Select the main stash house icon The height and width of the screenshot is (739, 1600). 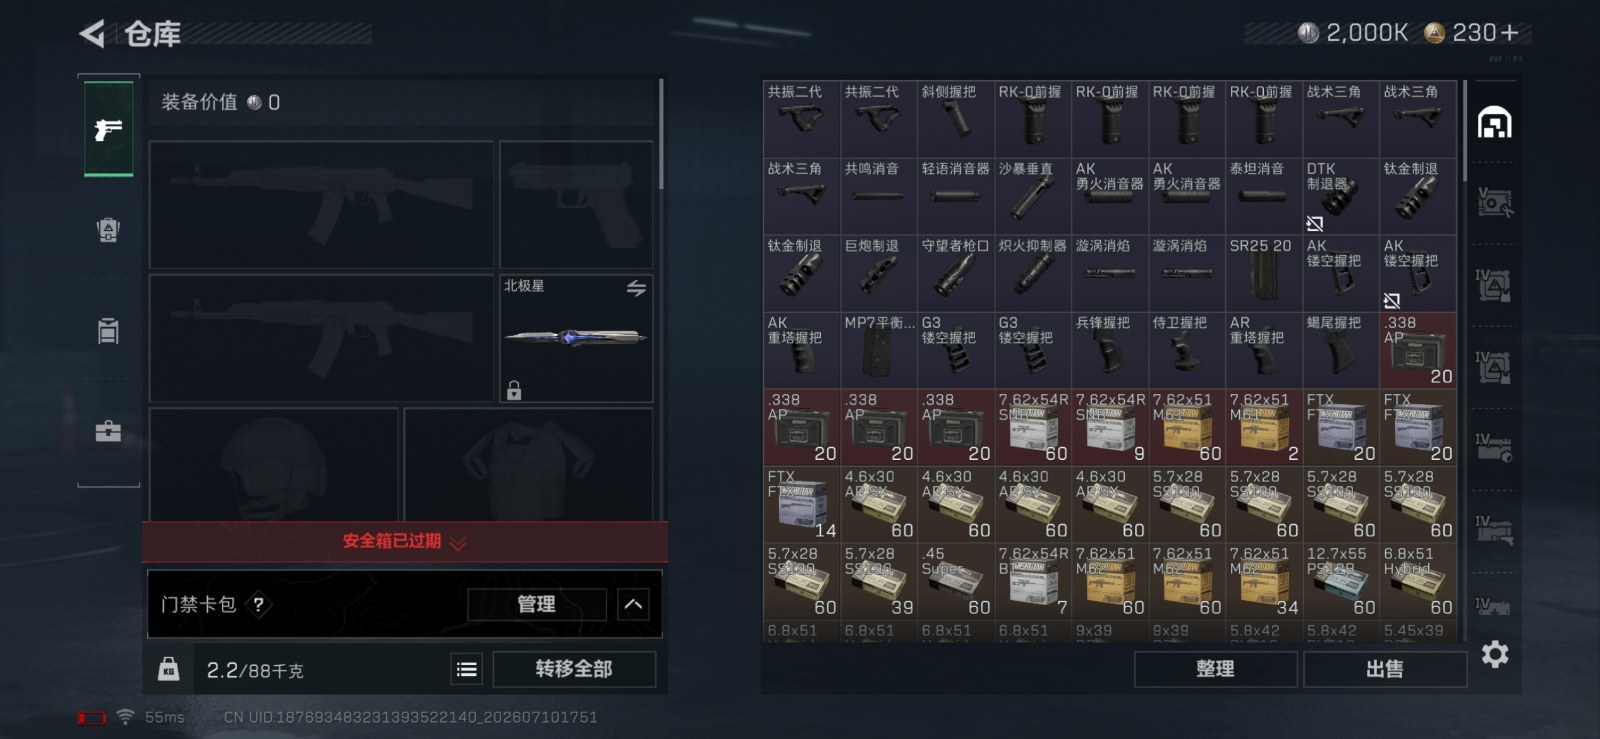(x=1494, y=123)
